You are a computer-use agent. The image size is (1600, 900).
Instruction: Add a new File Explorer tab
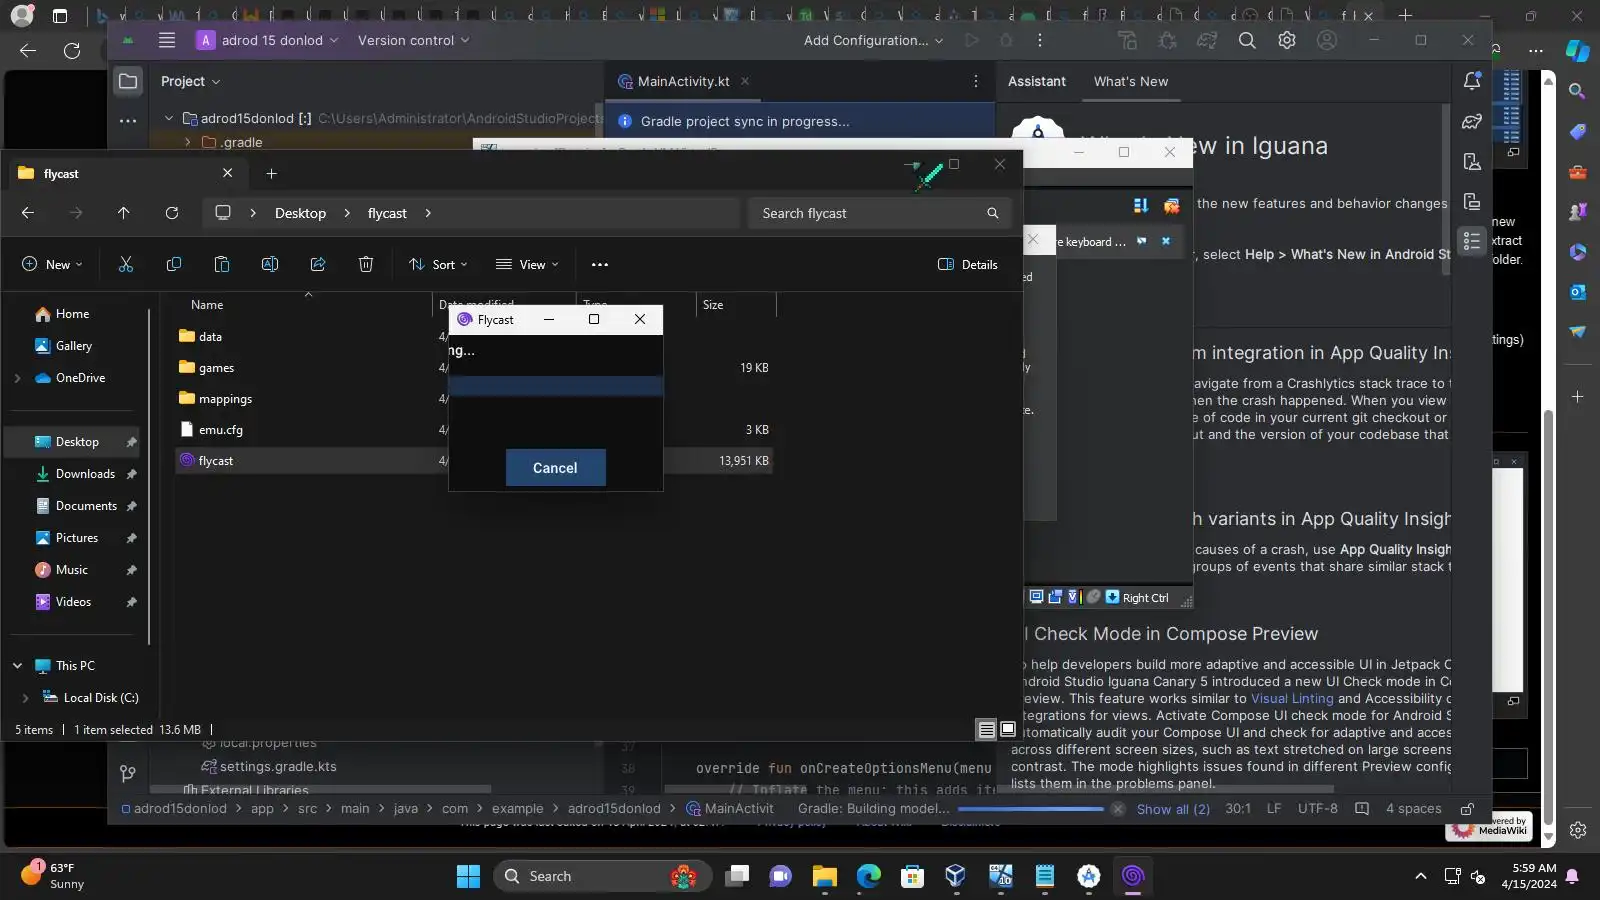pos(271,173)
